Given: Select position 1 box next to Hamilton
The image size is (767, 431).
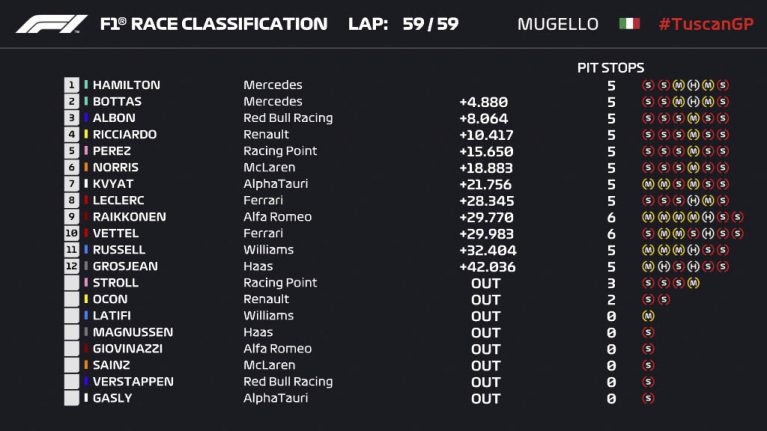Looking at the screenshot, I should 71,85.
